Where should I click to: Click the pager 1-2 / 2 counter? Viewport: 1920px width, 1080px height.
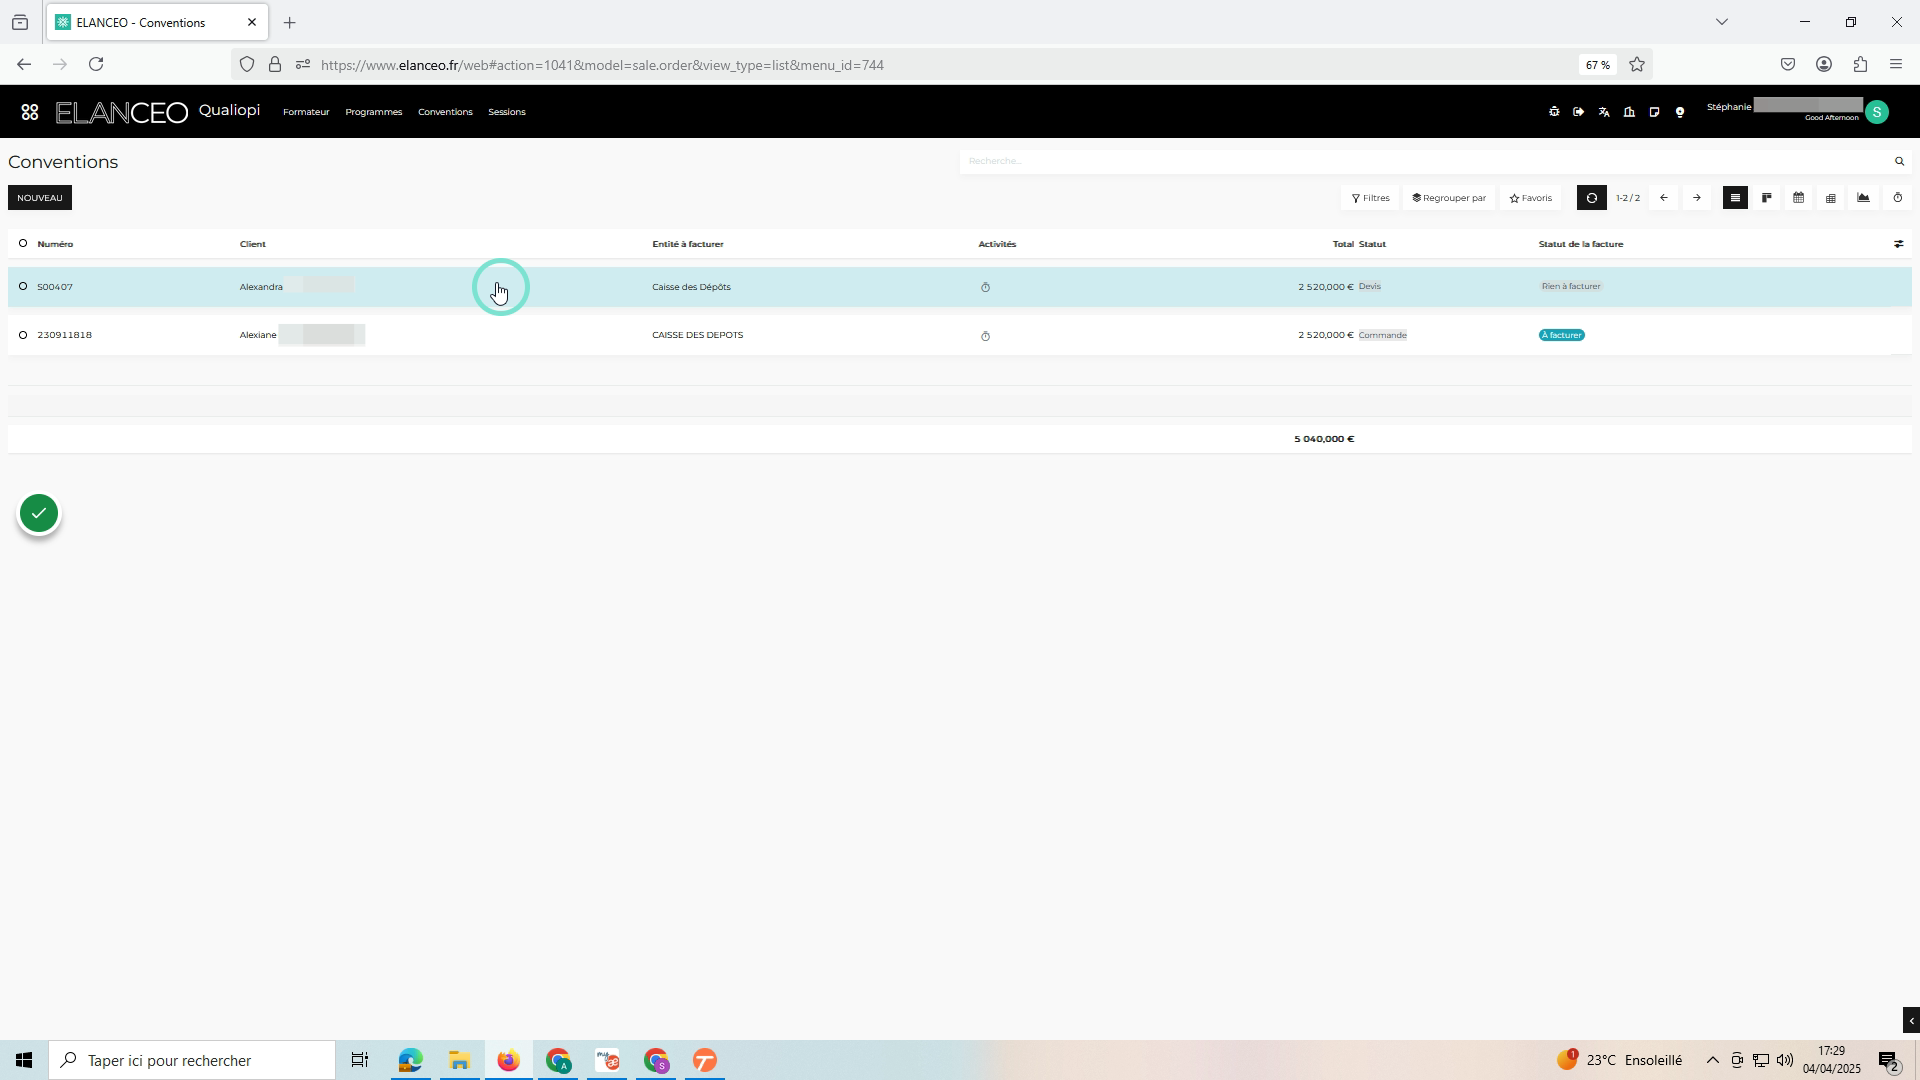click(1628, 198)
